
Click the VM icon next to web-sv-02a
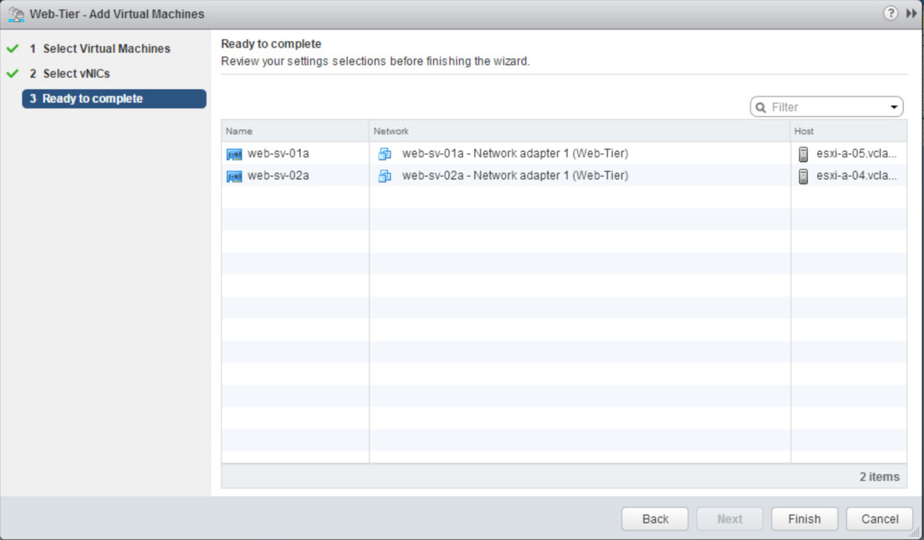tap(234, 176)
